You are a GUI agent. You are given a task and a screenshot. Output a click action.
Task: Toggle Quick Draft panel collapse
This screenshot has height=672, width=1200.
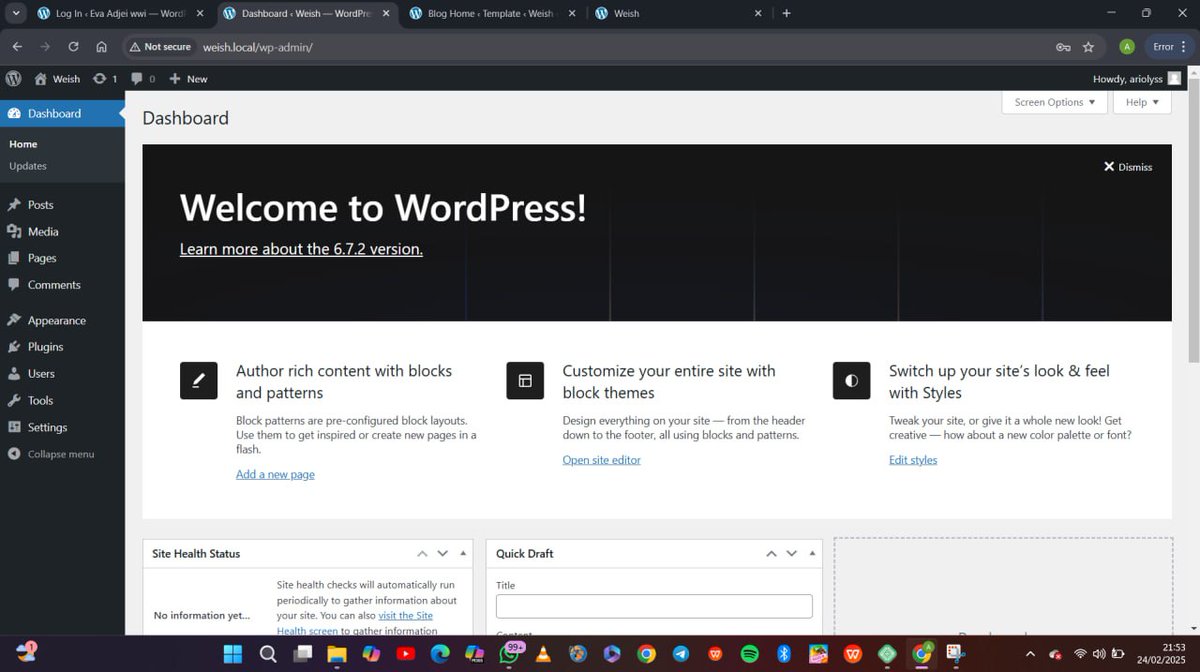(x=812, y=553)
